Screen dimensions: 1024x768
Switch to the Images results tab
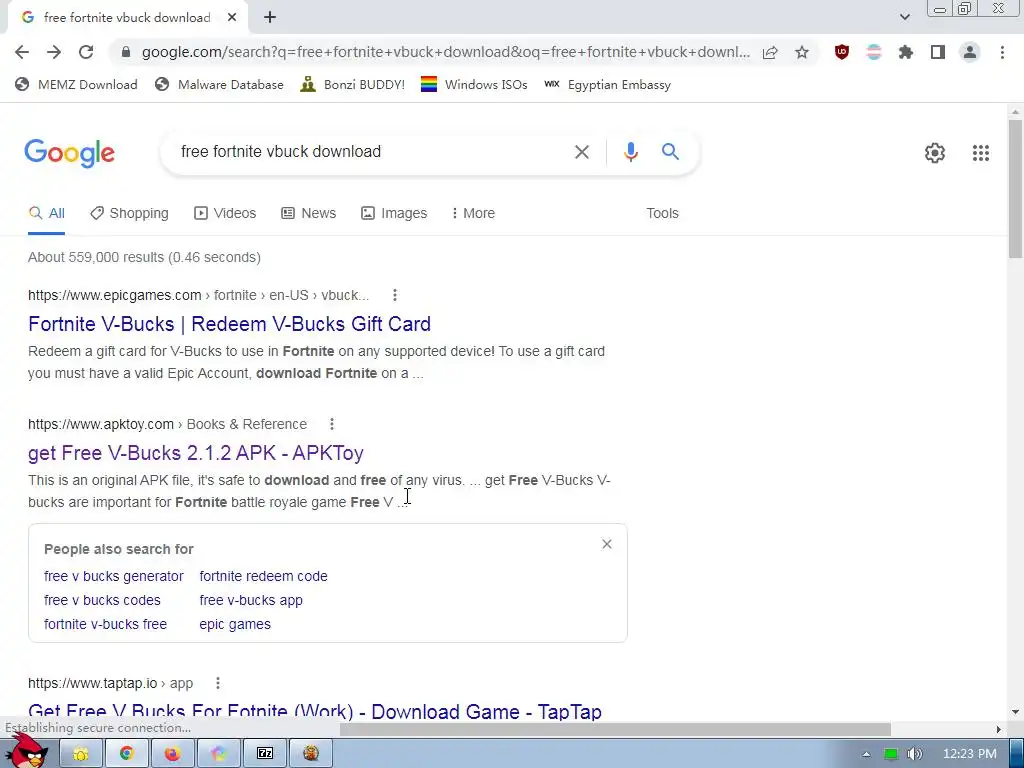394,214
